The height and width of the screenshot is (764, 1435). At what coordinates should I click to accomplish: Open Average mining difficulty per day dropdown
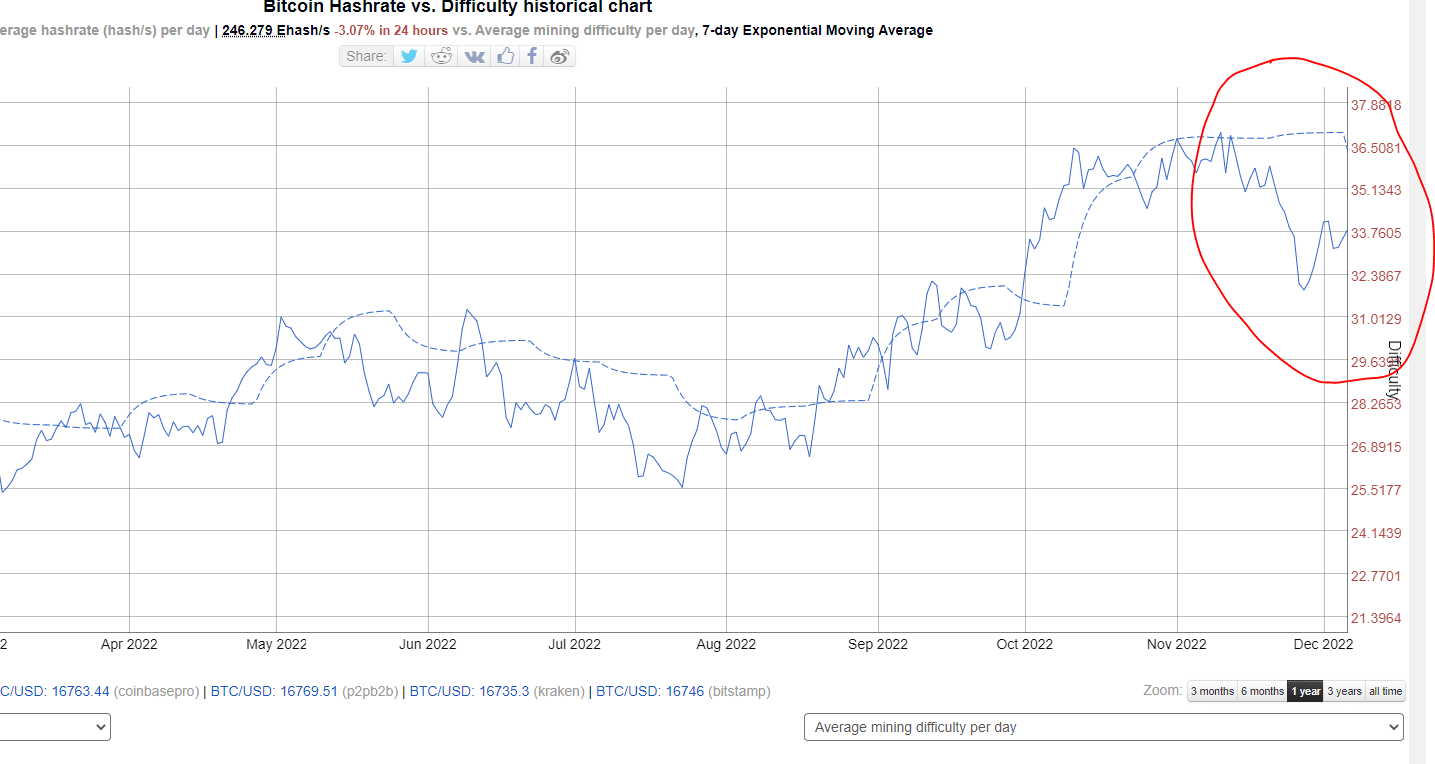pyautogui.click(x=1103, y=727)
